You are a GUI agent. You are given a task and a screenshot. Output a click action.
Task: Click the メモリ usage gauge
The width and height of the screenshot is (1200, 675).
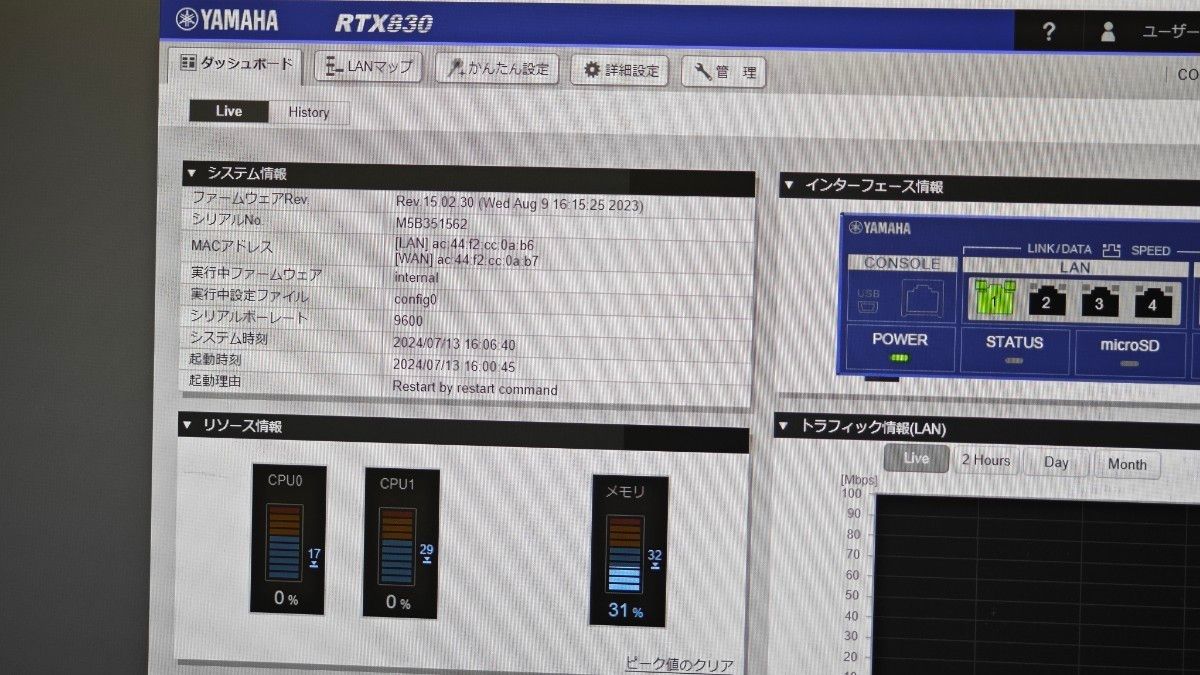[x=628, y=551]
